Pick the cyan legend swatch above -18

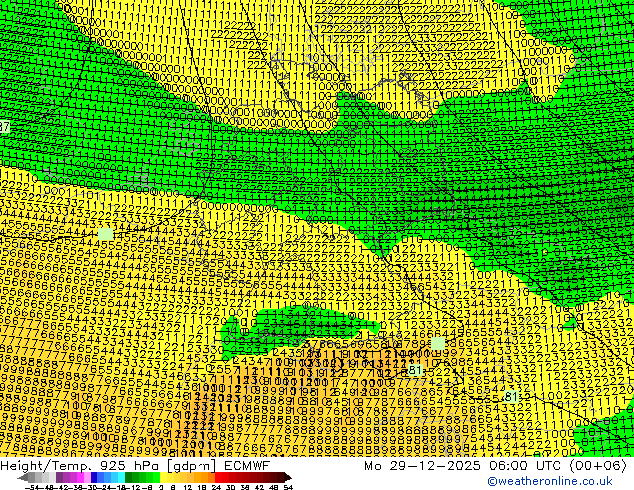[x=122, y=478]
